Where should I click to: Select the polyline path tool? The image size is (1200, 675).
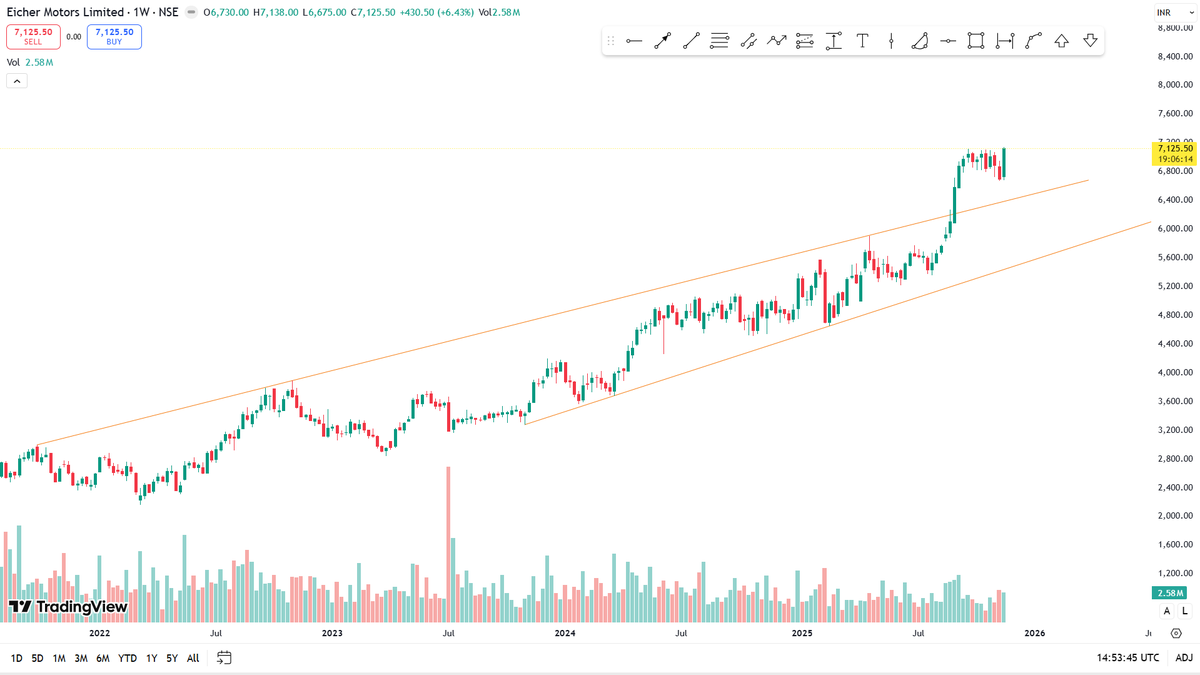point(1034,41)
